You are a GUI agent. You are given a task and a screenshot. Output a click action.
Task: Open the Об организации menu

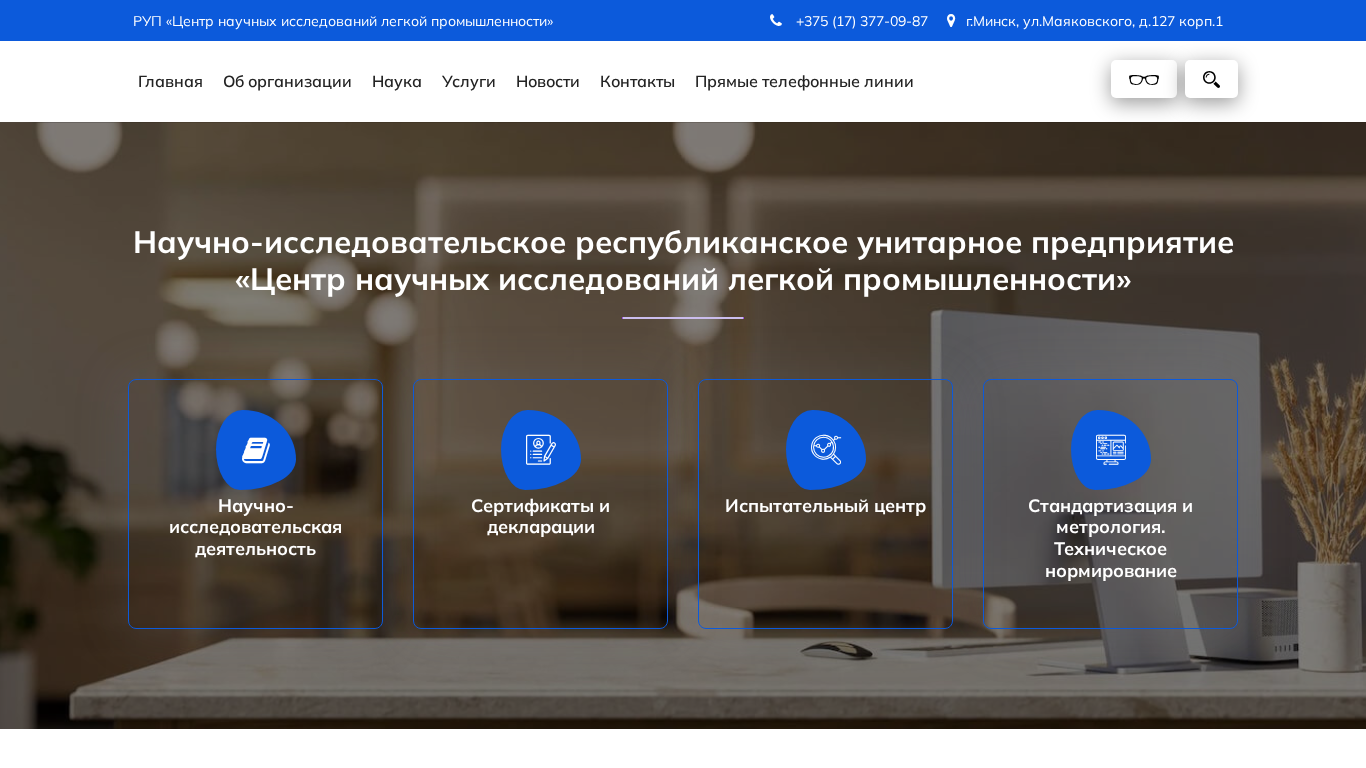[287, 82]
